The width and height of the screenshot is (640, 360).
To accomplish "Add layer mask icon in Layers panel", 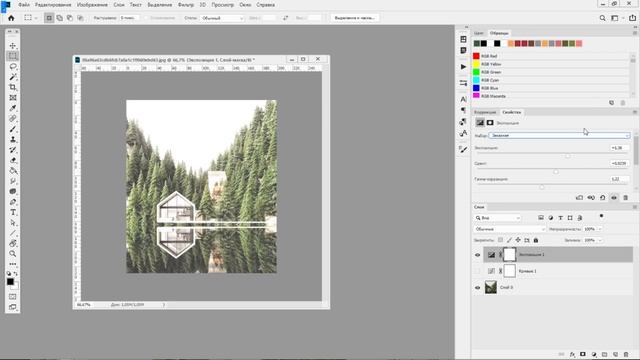I will 583,355.
